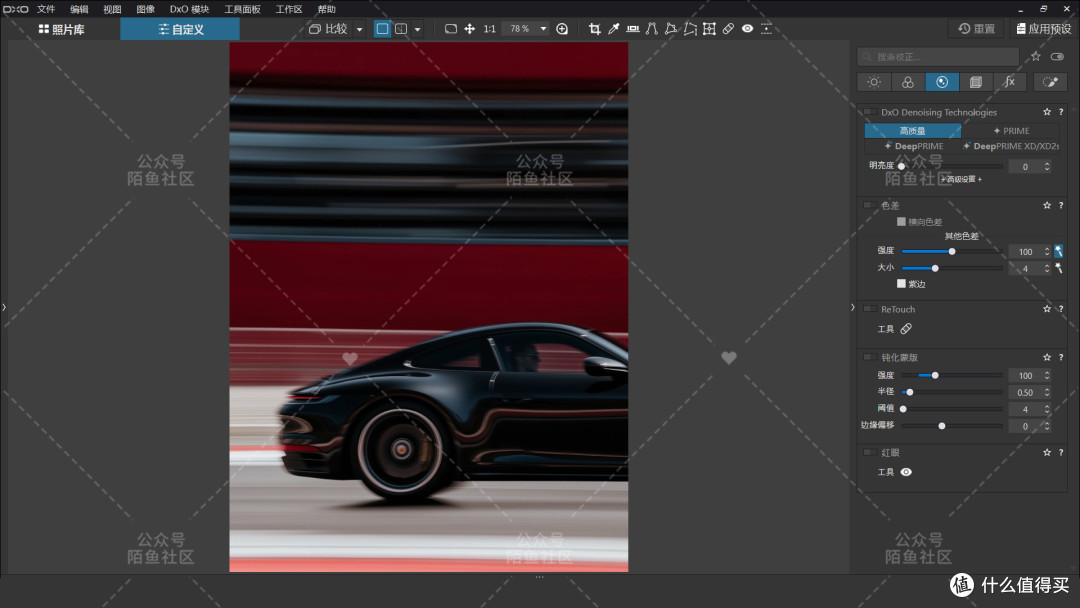Screen dimensions: 1080x608
Task: Adjust the unsharp mask edge offset slider
Action: tap(952, 426)
